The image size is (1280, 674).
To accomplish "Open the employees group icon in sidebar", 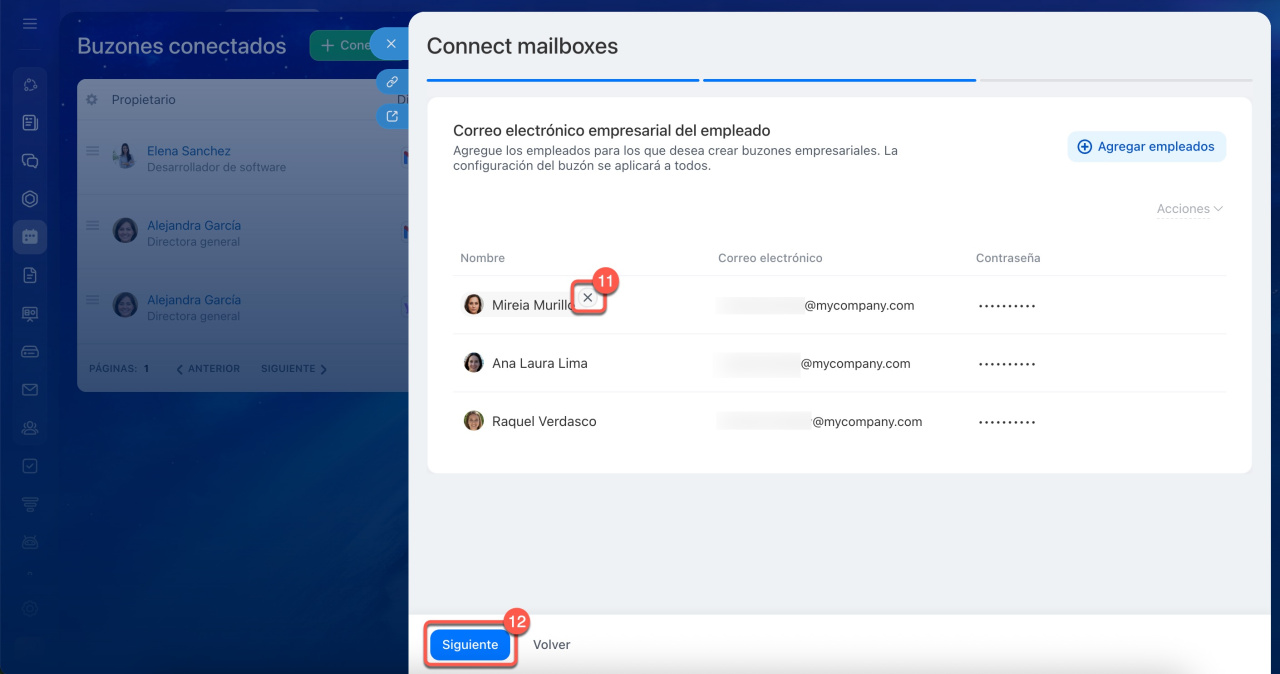I will point(30,428).
